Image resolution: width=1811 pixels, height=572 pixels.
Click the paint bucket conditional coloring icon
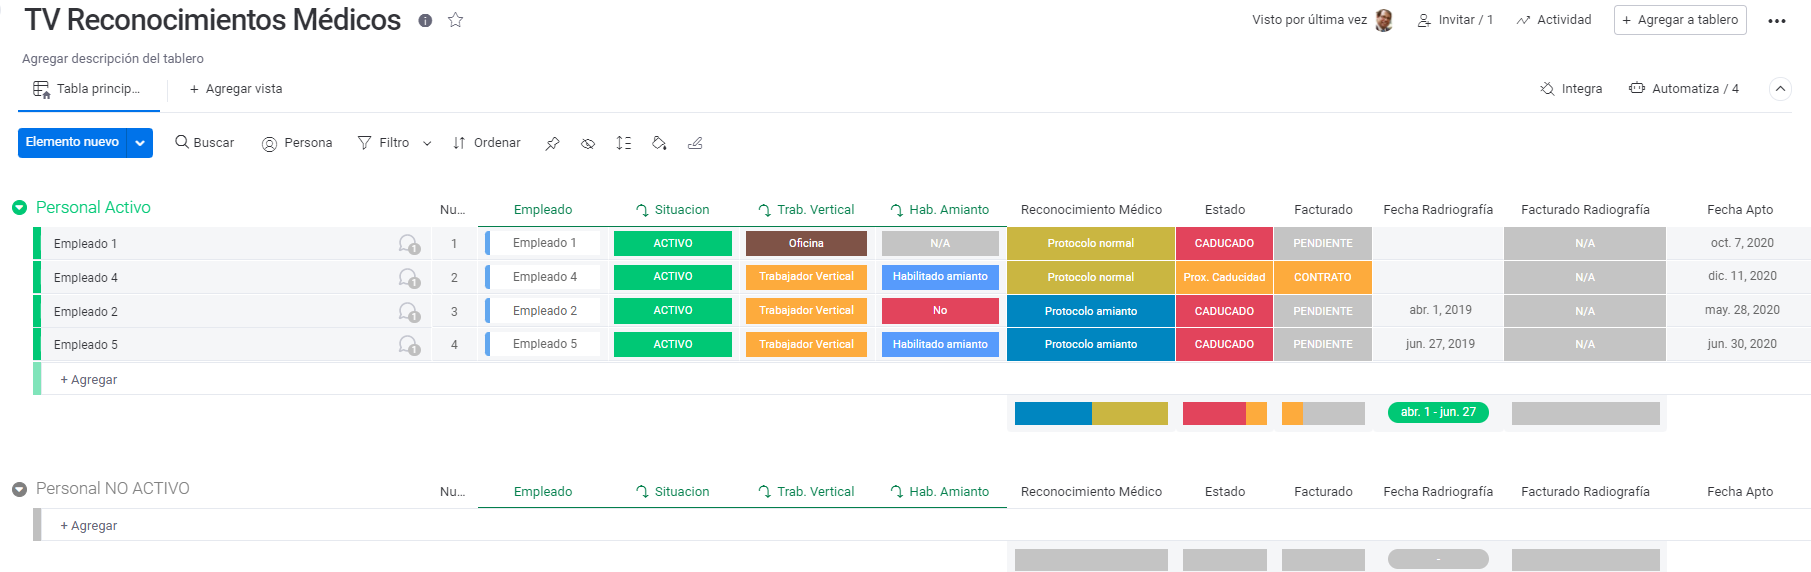659,143
